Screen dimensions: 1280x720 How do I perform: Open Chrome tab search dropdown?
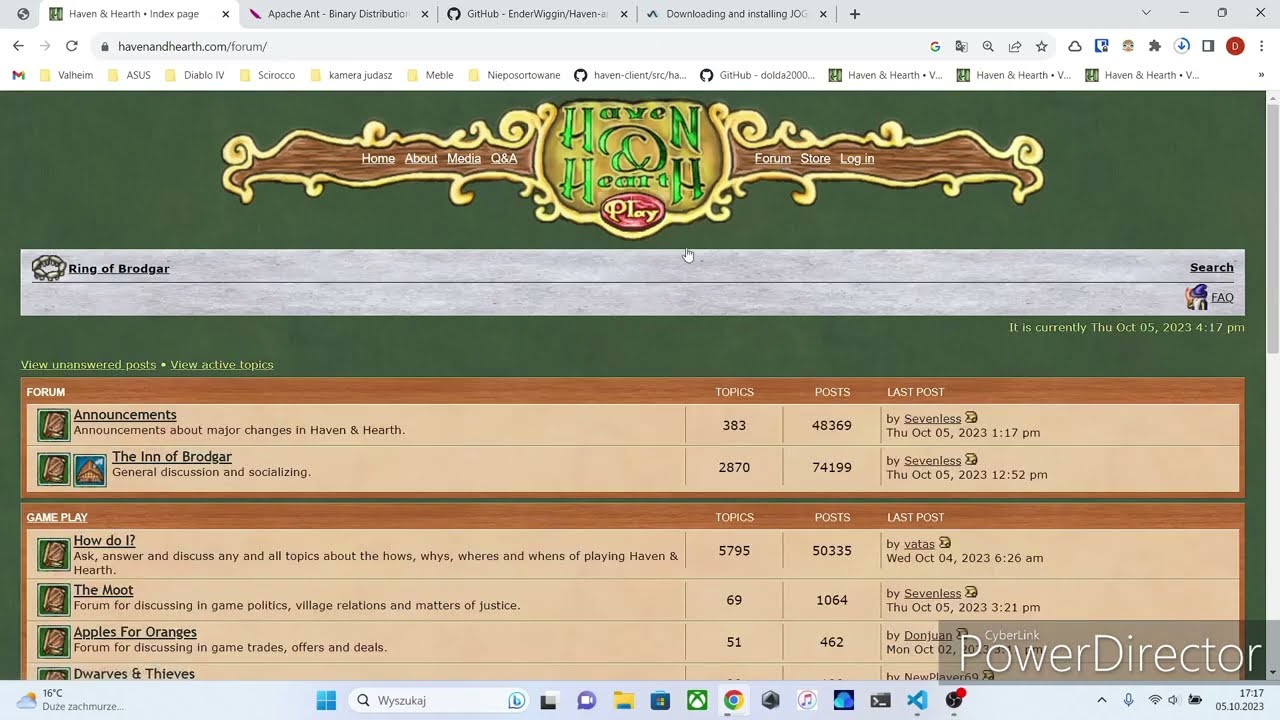[1146, 13]
